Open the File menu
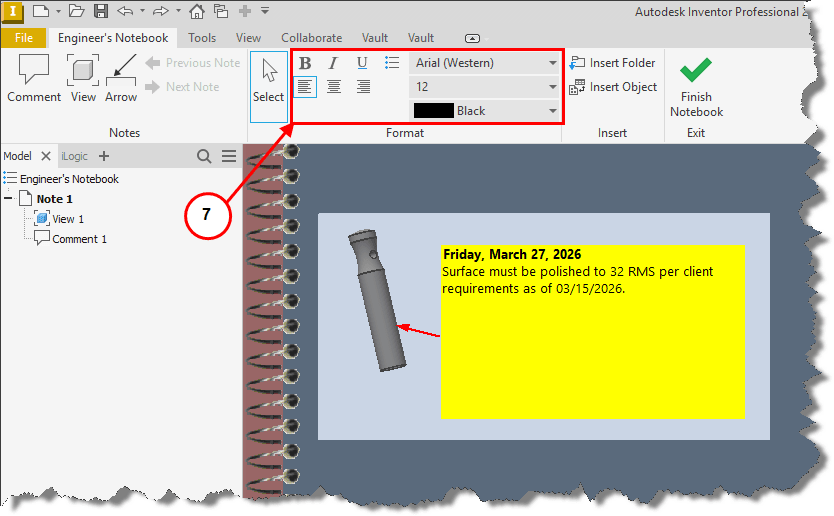834x516 pixels. [23, 38]
